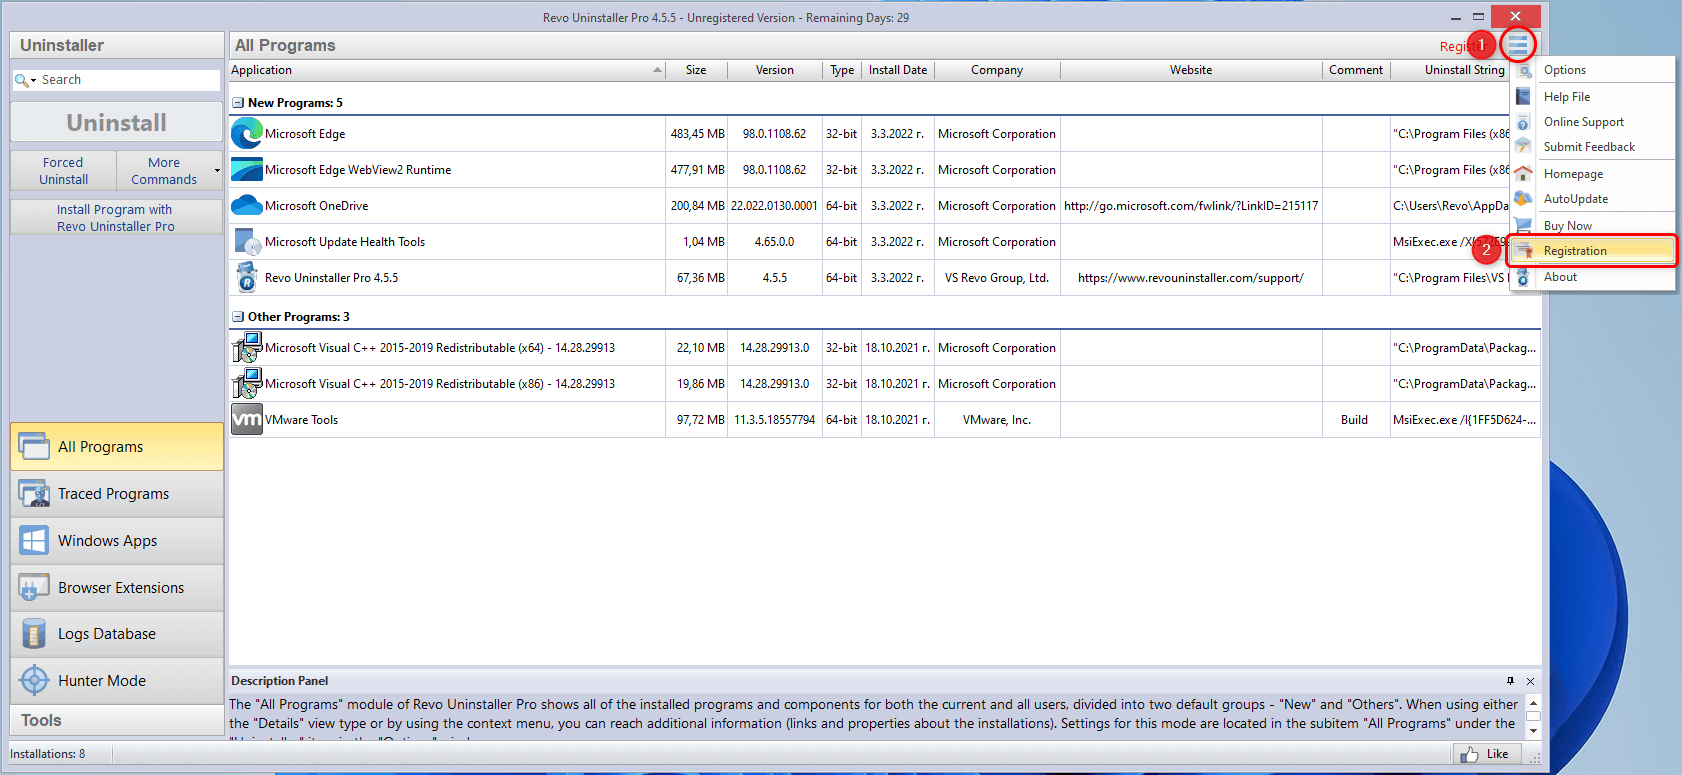Select Registration from the menu
This screenshot has width=1682, height=775.
pyautogui.click(x=1575, y=251)
